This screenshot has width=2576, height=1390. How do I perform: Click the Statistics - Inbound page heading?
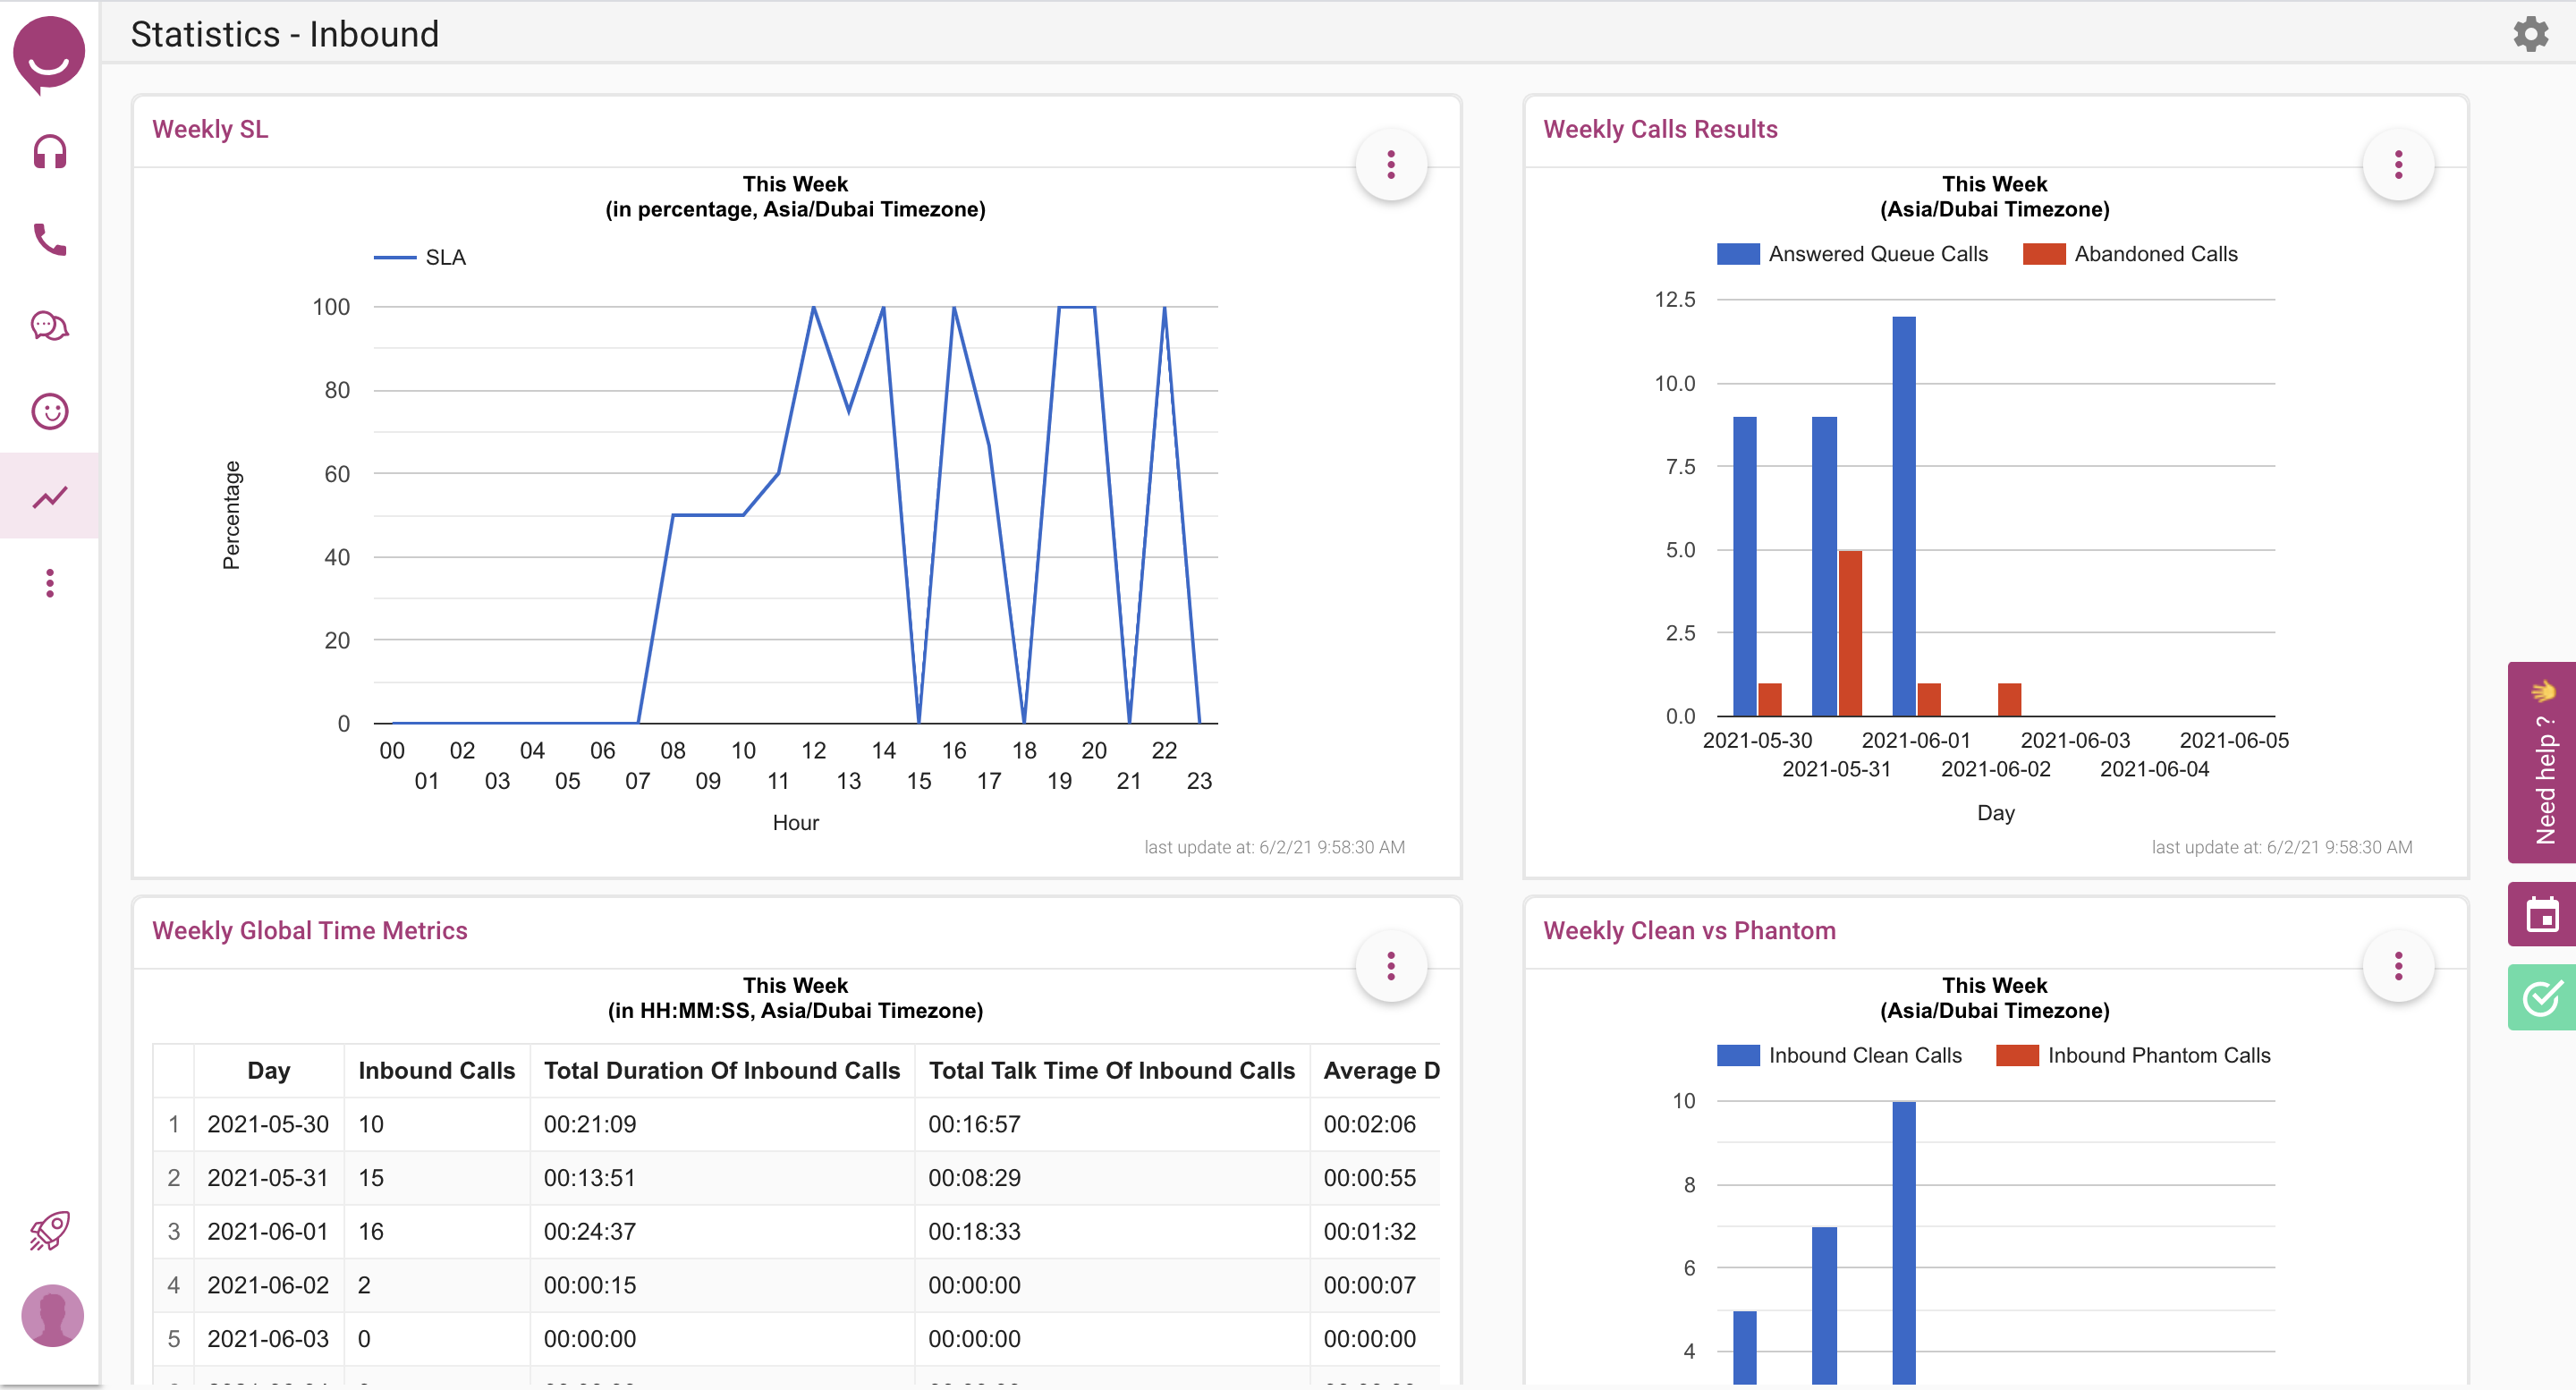(285, 34)
